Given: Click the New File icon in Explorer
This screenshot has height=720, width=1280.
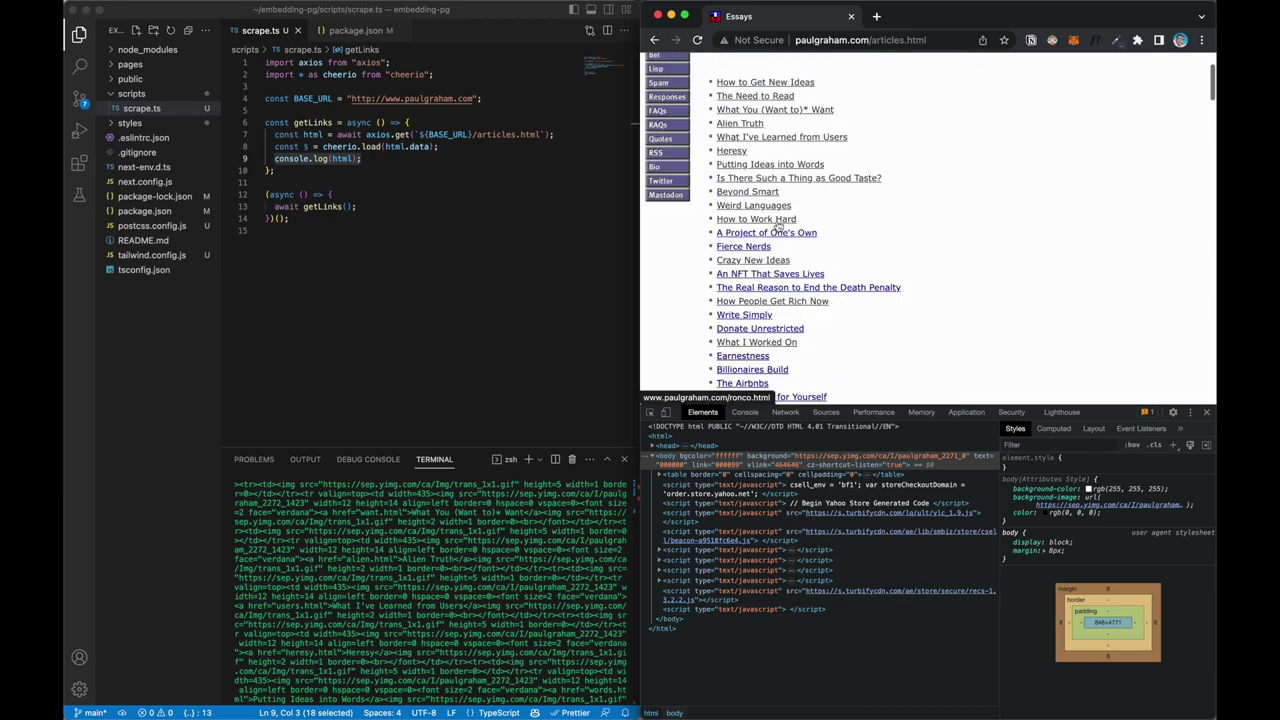Looking at the screenshot, I should [x=136, y=30].
